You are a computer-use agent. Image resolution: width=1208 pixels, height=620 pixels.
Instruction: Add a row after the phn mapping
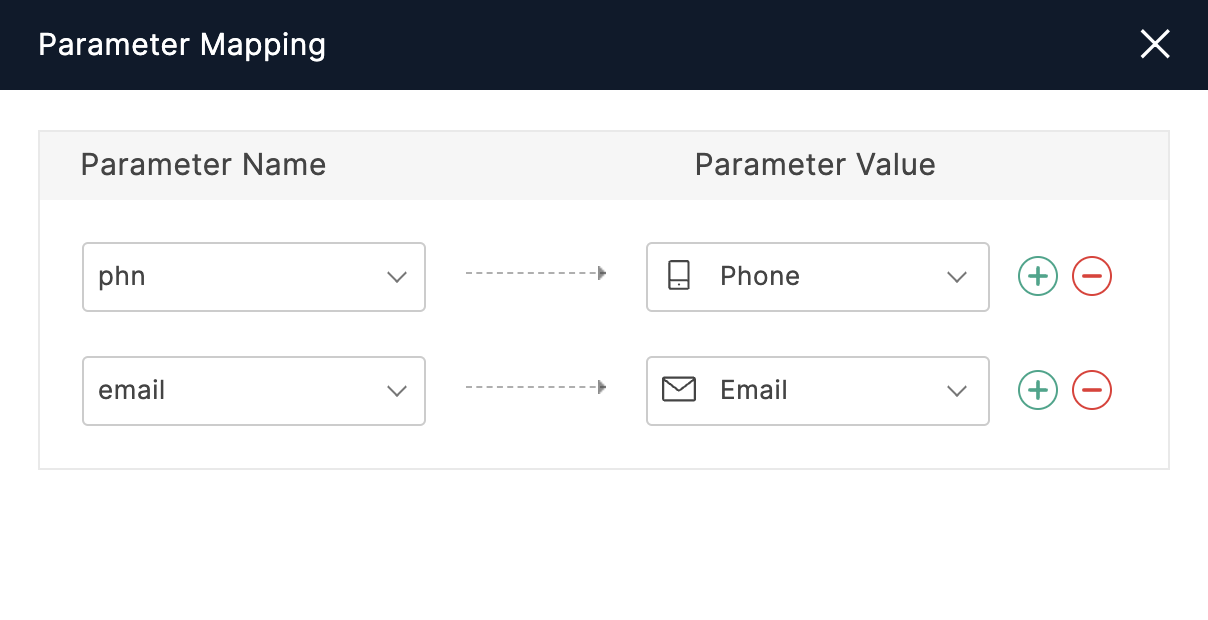[1038, 276]
